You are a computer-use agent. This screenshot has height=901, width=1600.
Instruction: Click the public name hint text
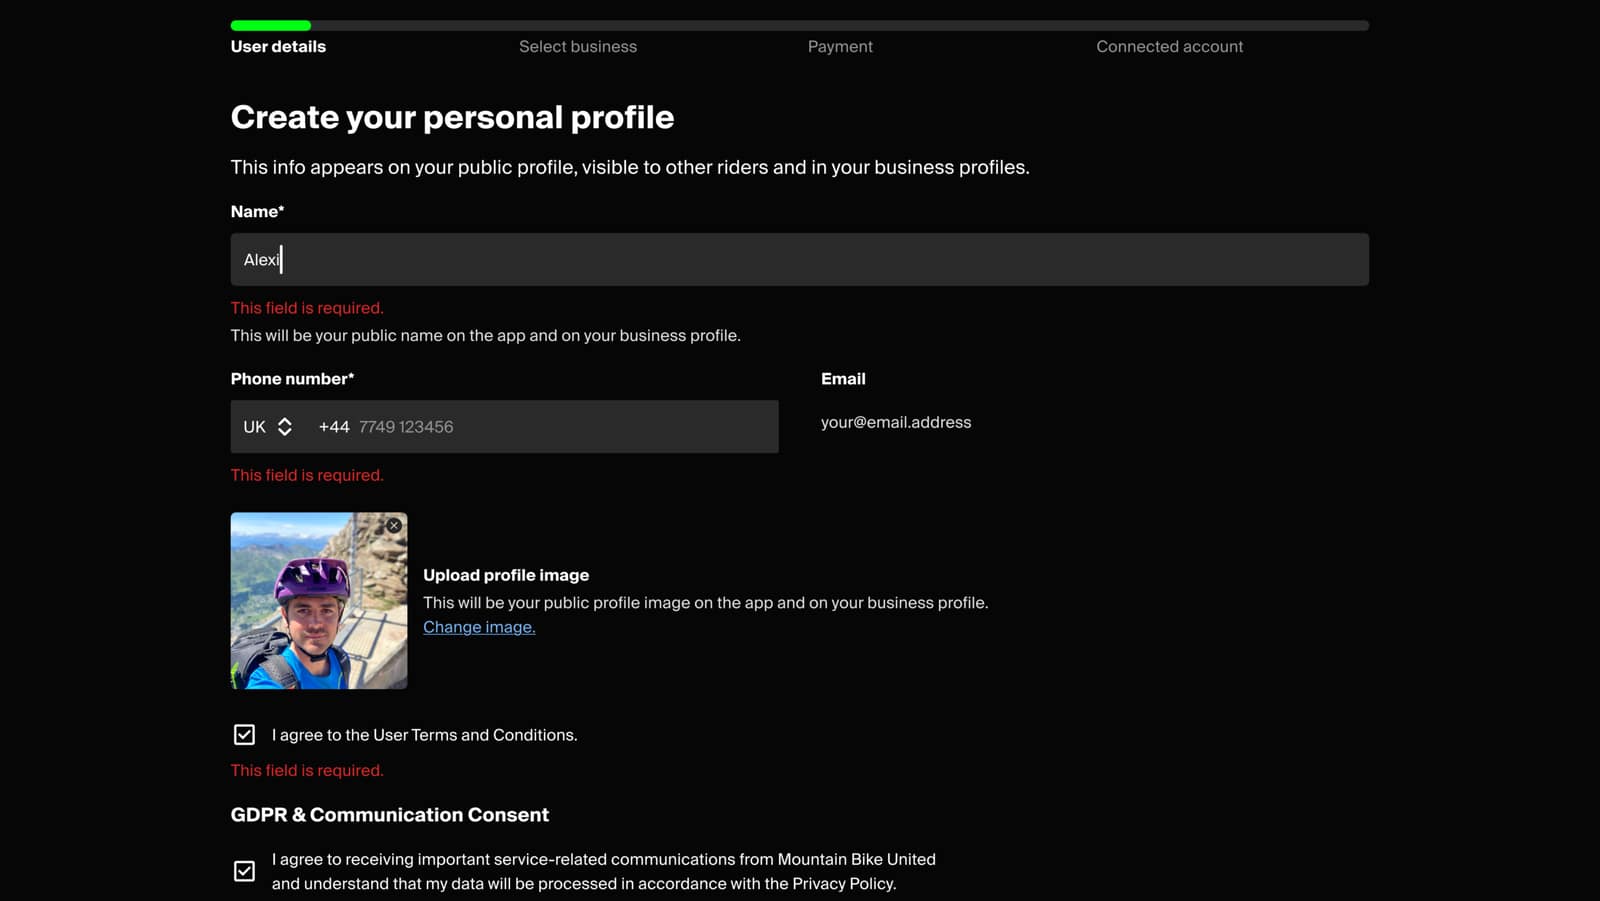(486, 336)
